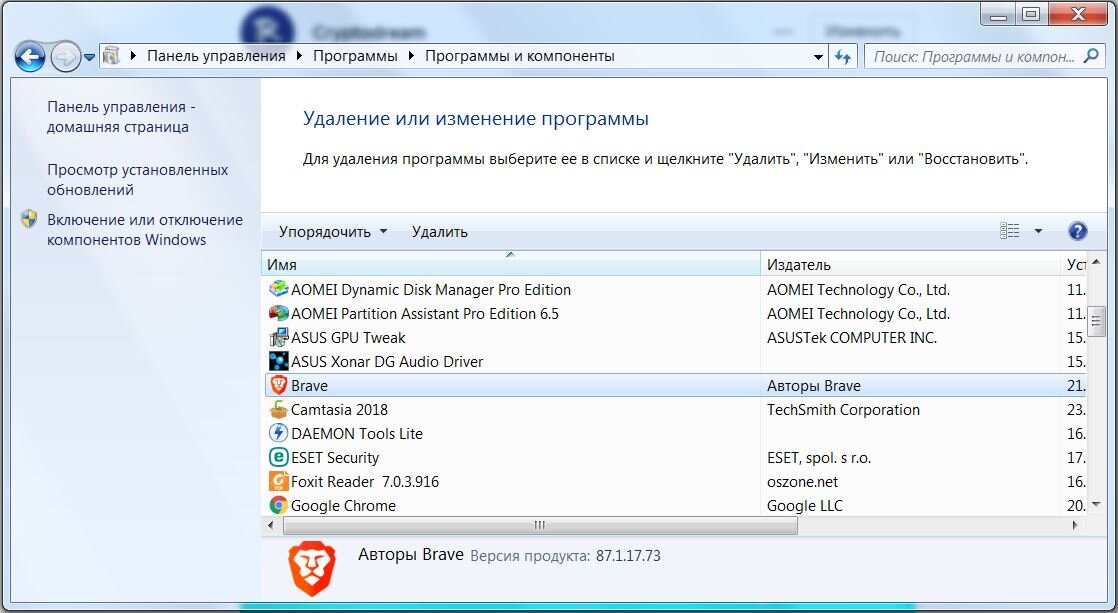Sort by Имя column header
The height and width of the screenshot is (613, 1118).
(511, 264)
